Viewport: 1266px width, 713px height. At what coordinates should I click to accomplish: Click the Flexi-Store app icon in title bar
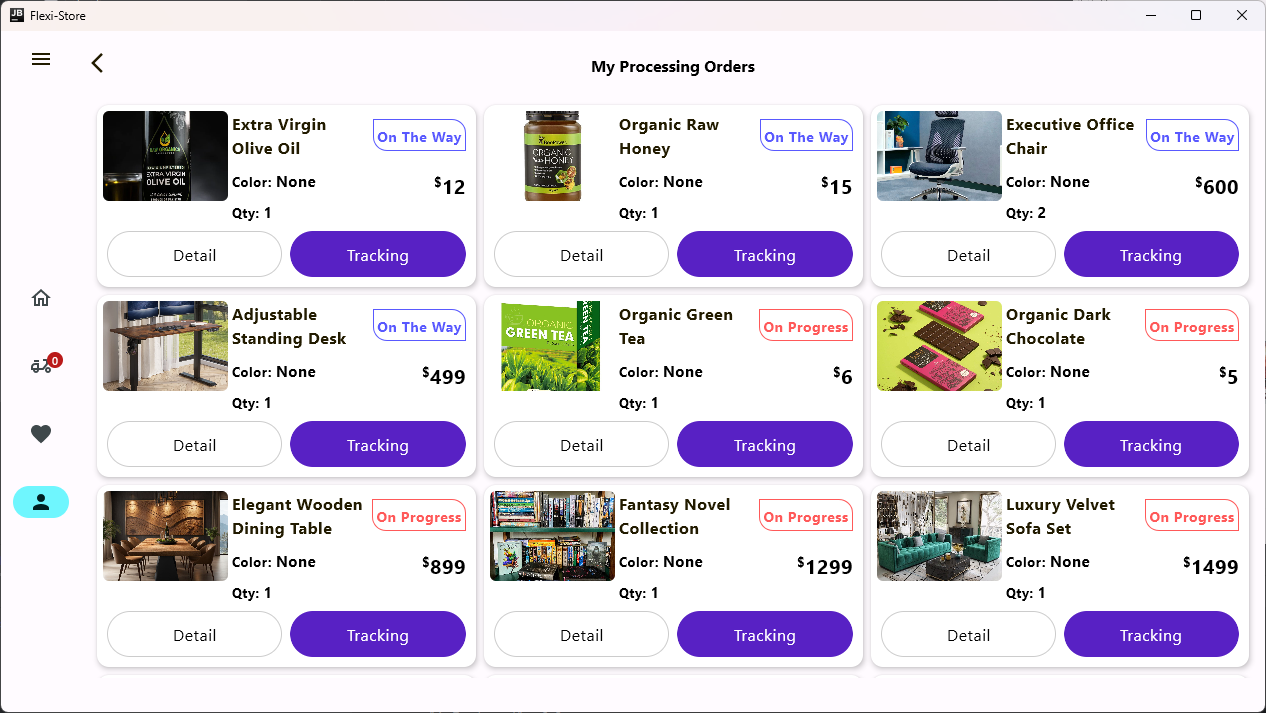click(x=16, y=15)
